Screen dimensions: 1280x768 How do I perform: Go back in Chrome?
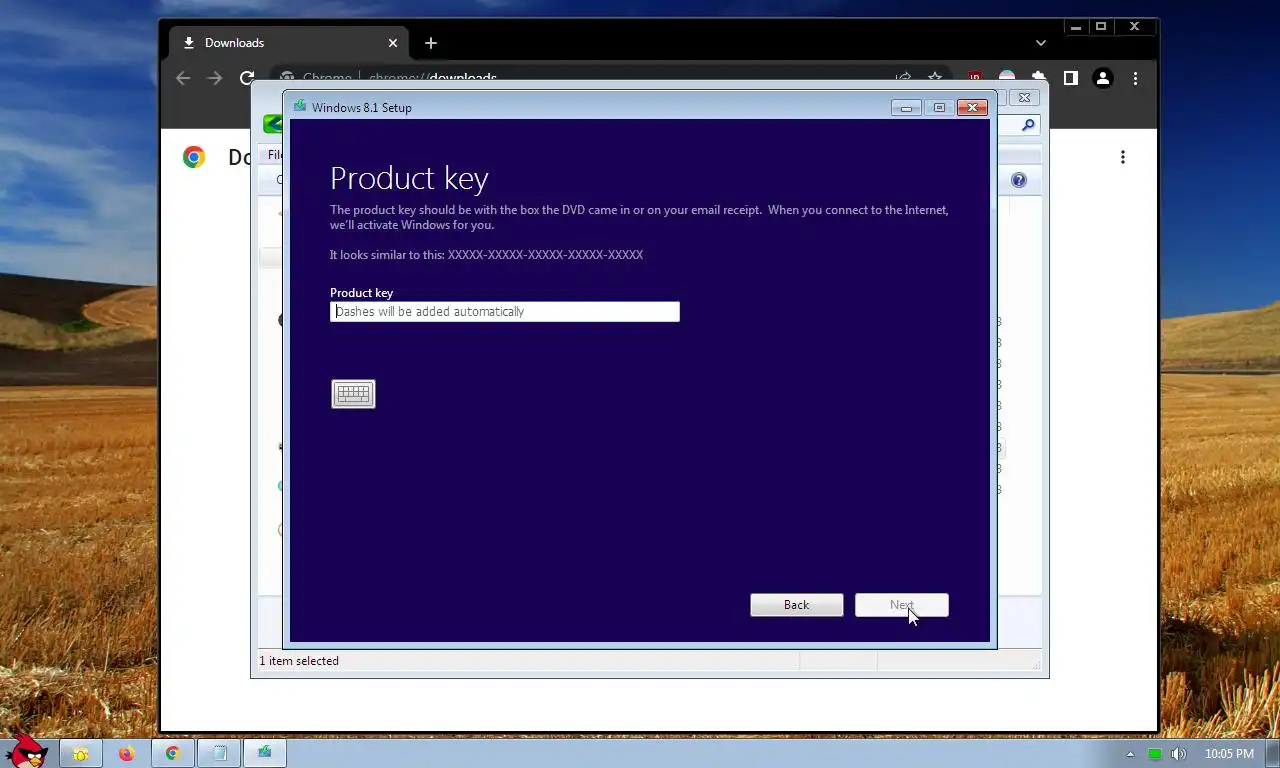pos(183,78)
